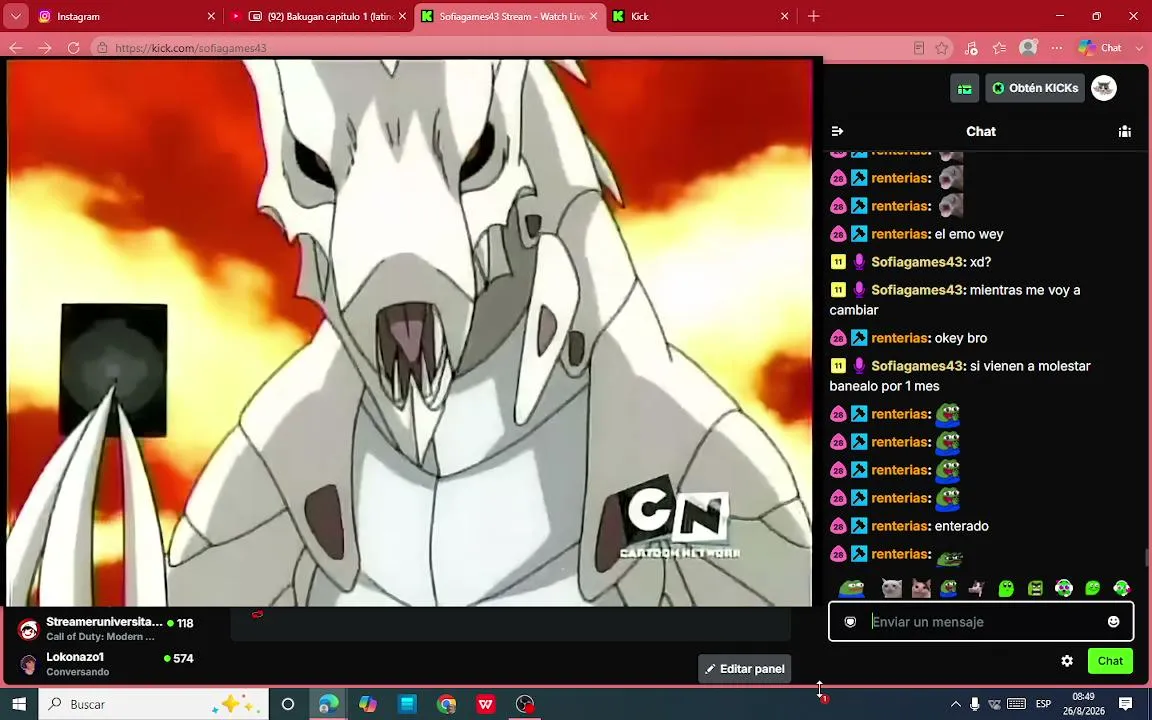
Task: Click the shield icon inside message box
Action: pos(850,622)
